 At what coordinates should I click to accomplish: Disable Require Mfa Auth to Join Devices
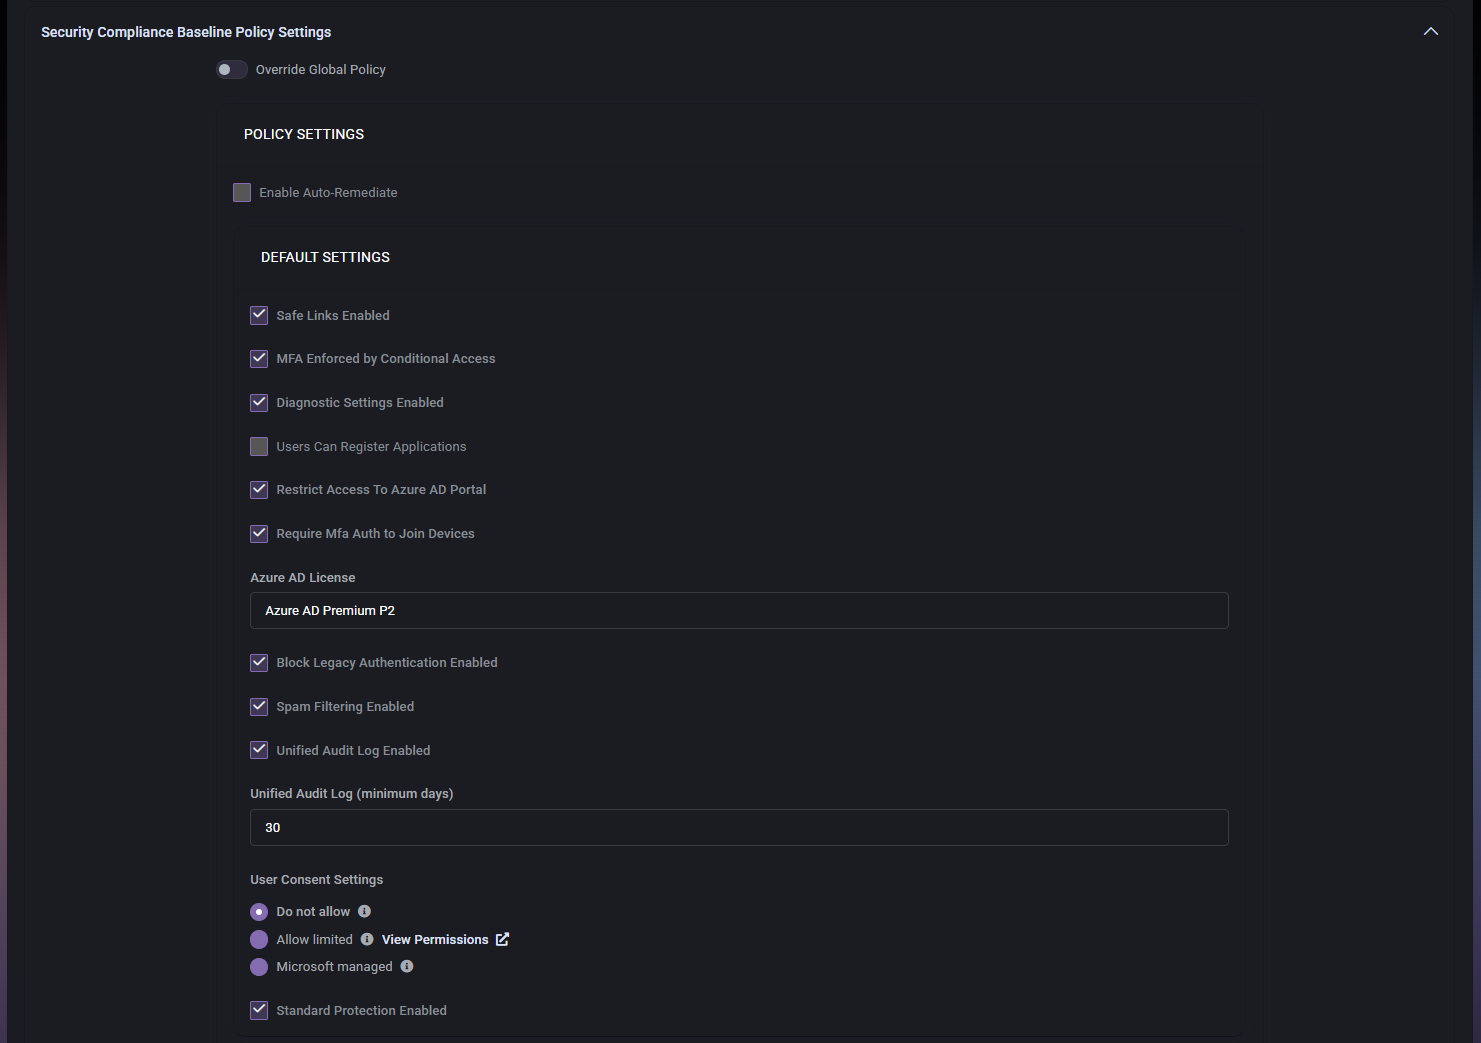[x=259, y=533]
